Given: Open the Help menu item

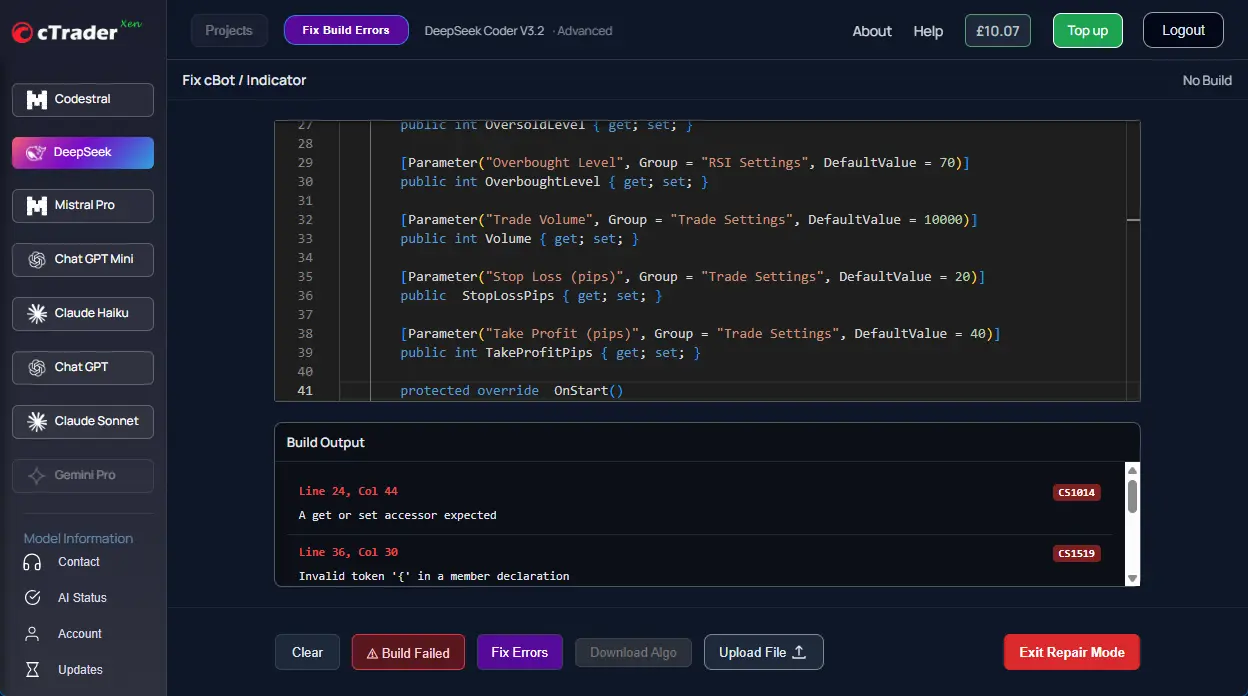Looking at the screenshot, I should coord(928,31).
